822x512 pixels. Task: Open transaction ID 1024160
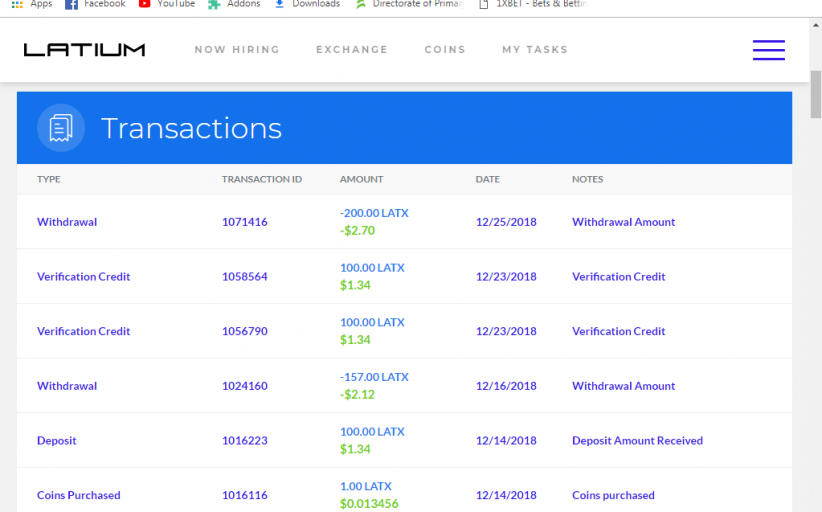(x=244, y=386)
